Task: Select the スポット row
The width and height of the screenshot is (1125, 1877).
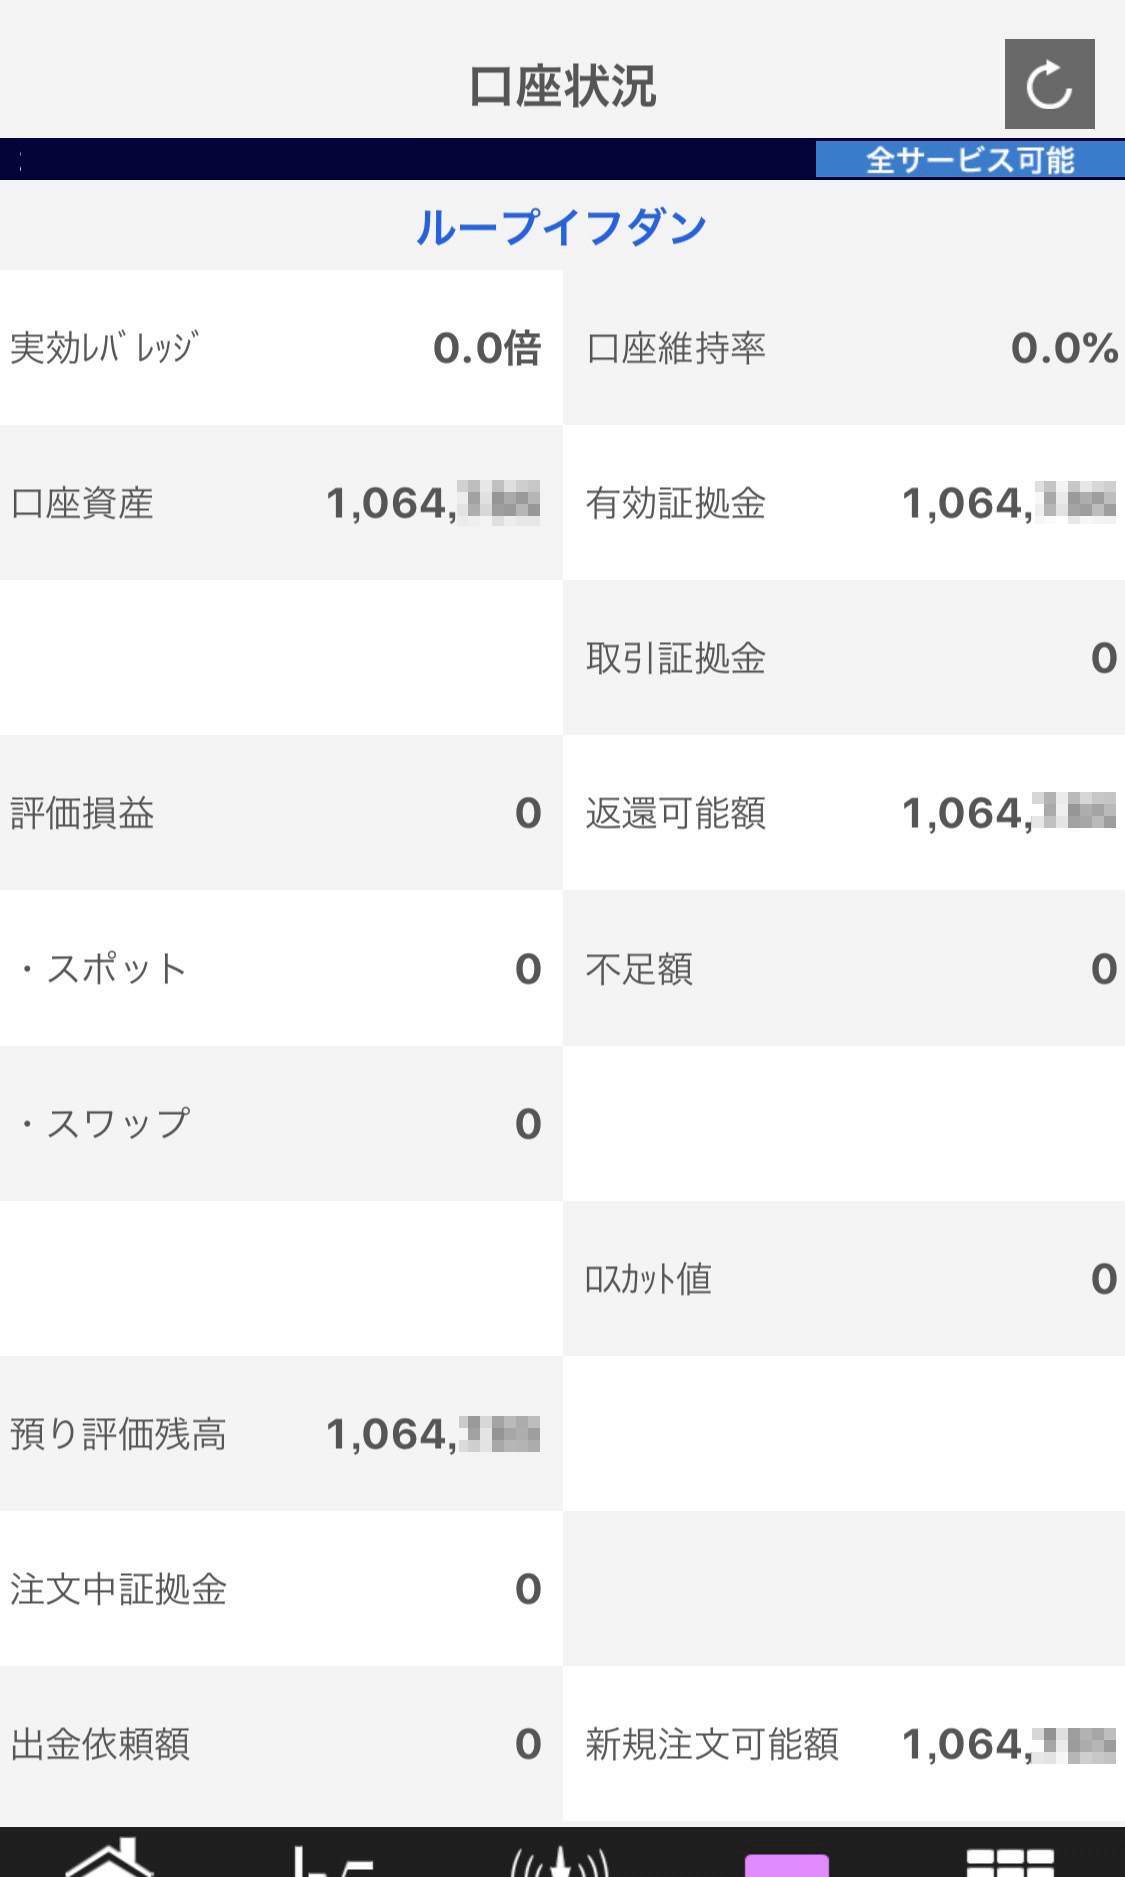Action: [281, 968]
